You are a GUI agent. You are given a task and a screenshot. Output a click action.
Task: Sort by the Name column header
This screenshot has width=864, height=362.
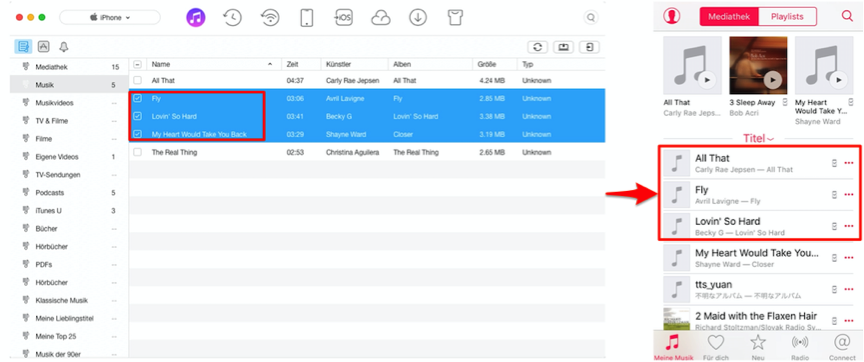213,64
